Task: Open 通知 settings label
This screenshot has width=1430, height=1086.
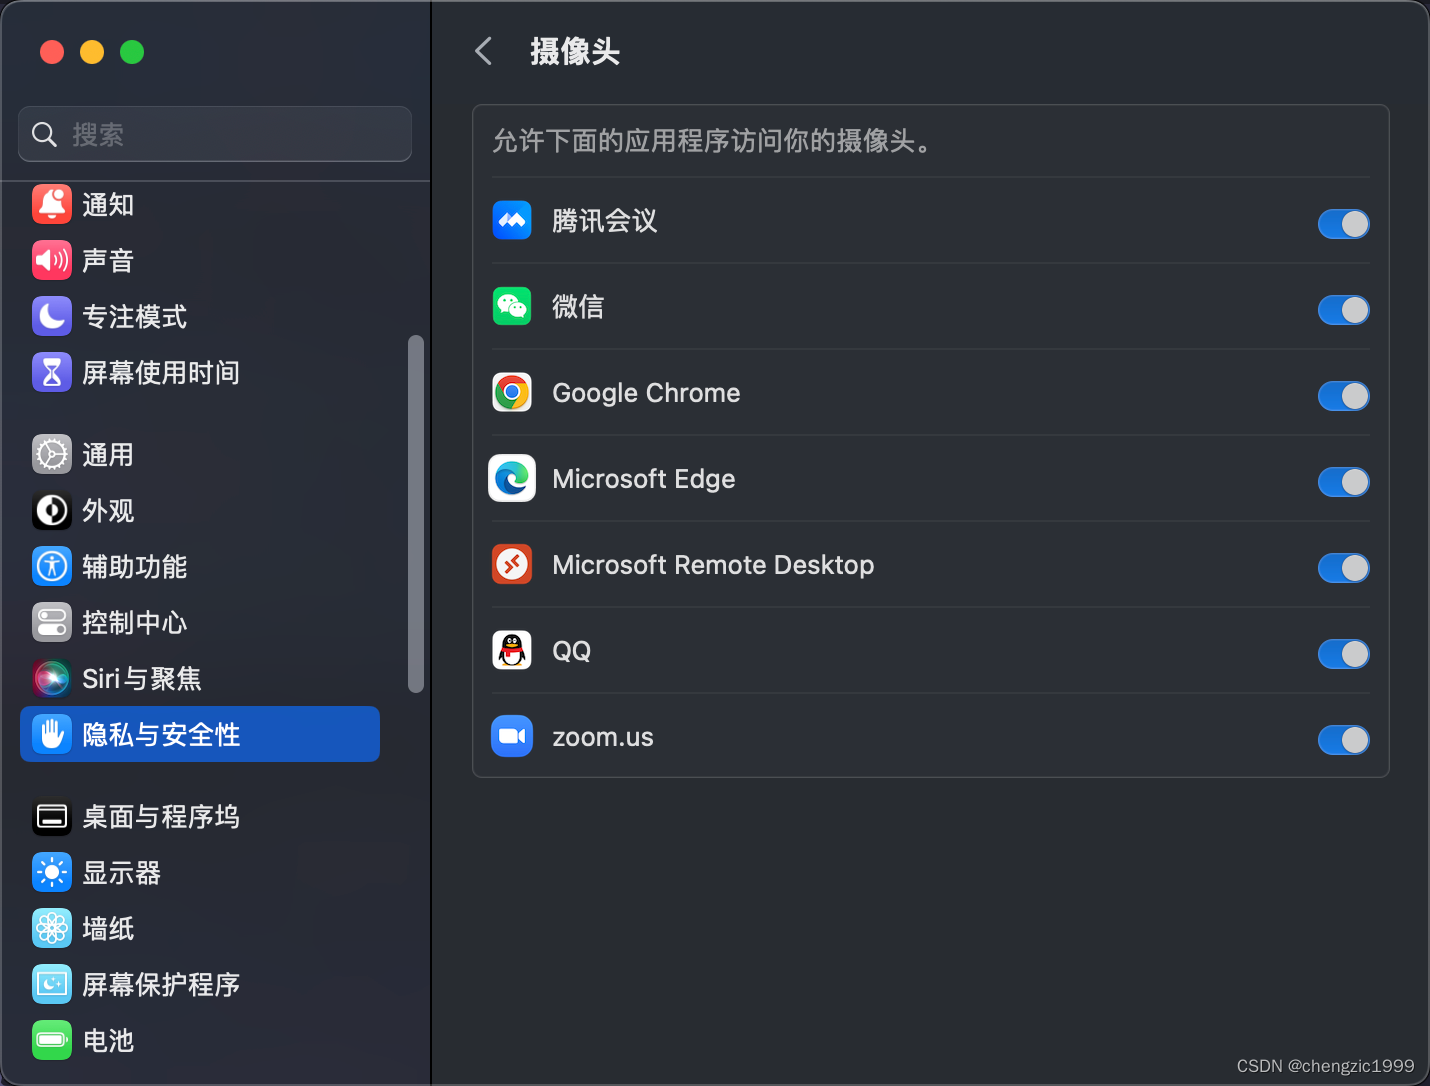Action: coord(108,205)
